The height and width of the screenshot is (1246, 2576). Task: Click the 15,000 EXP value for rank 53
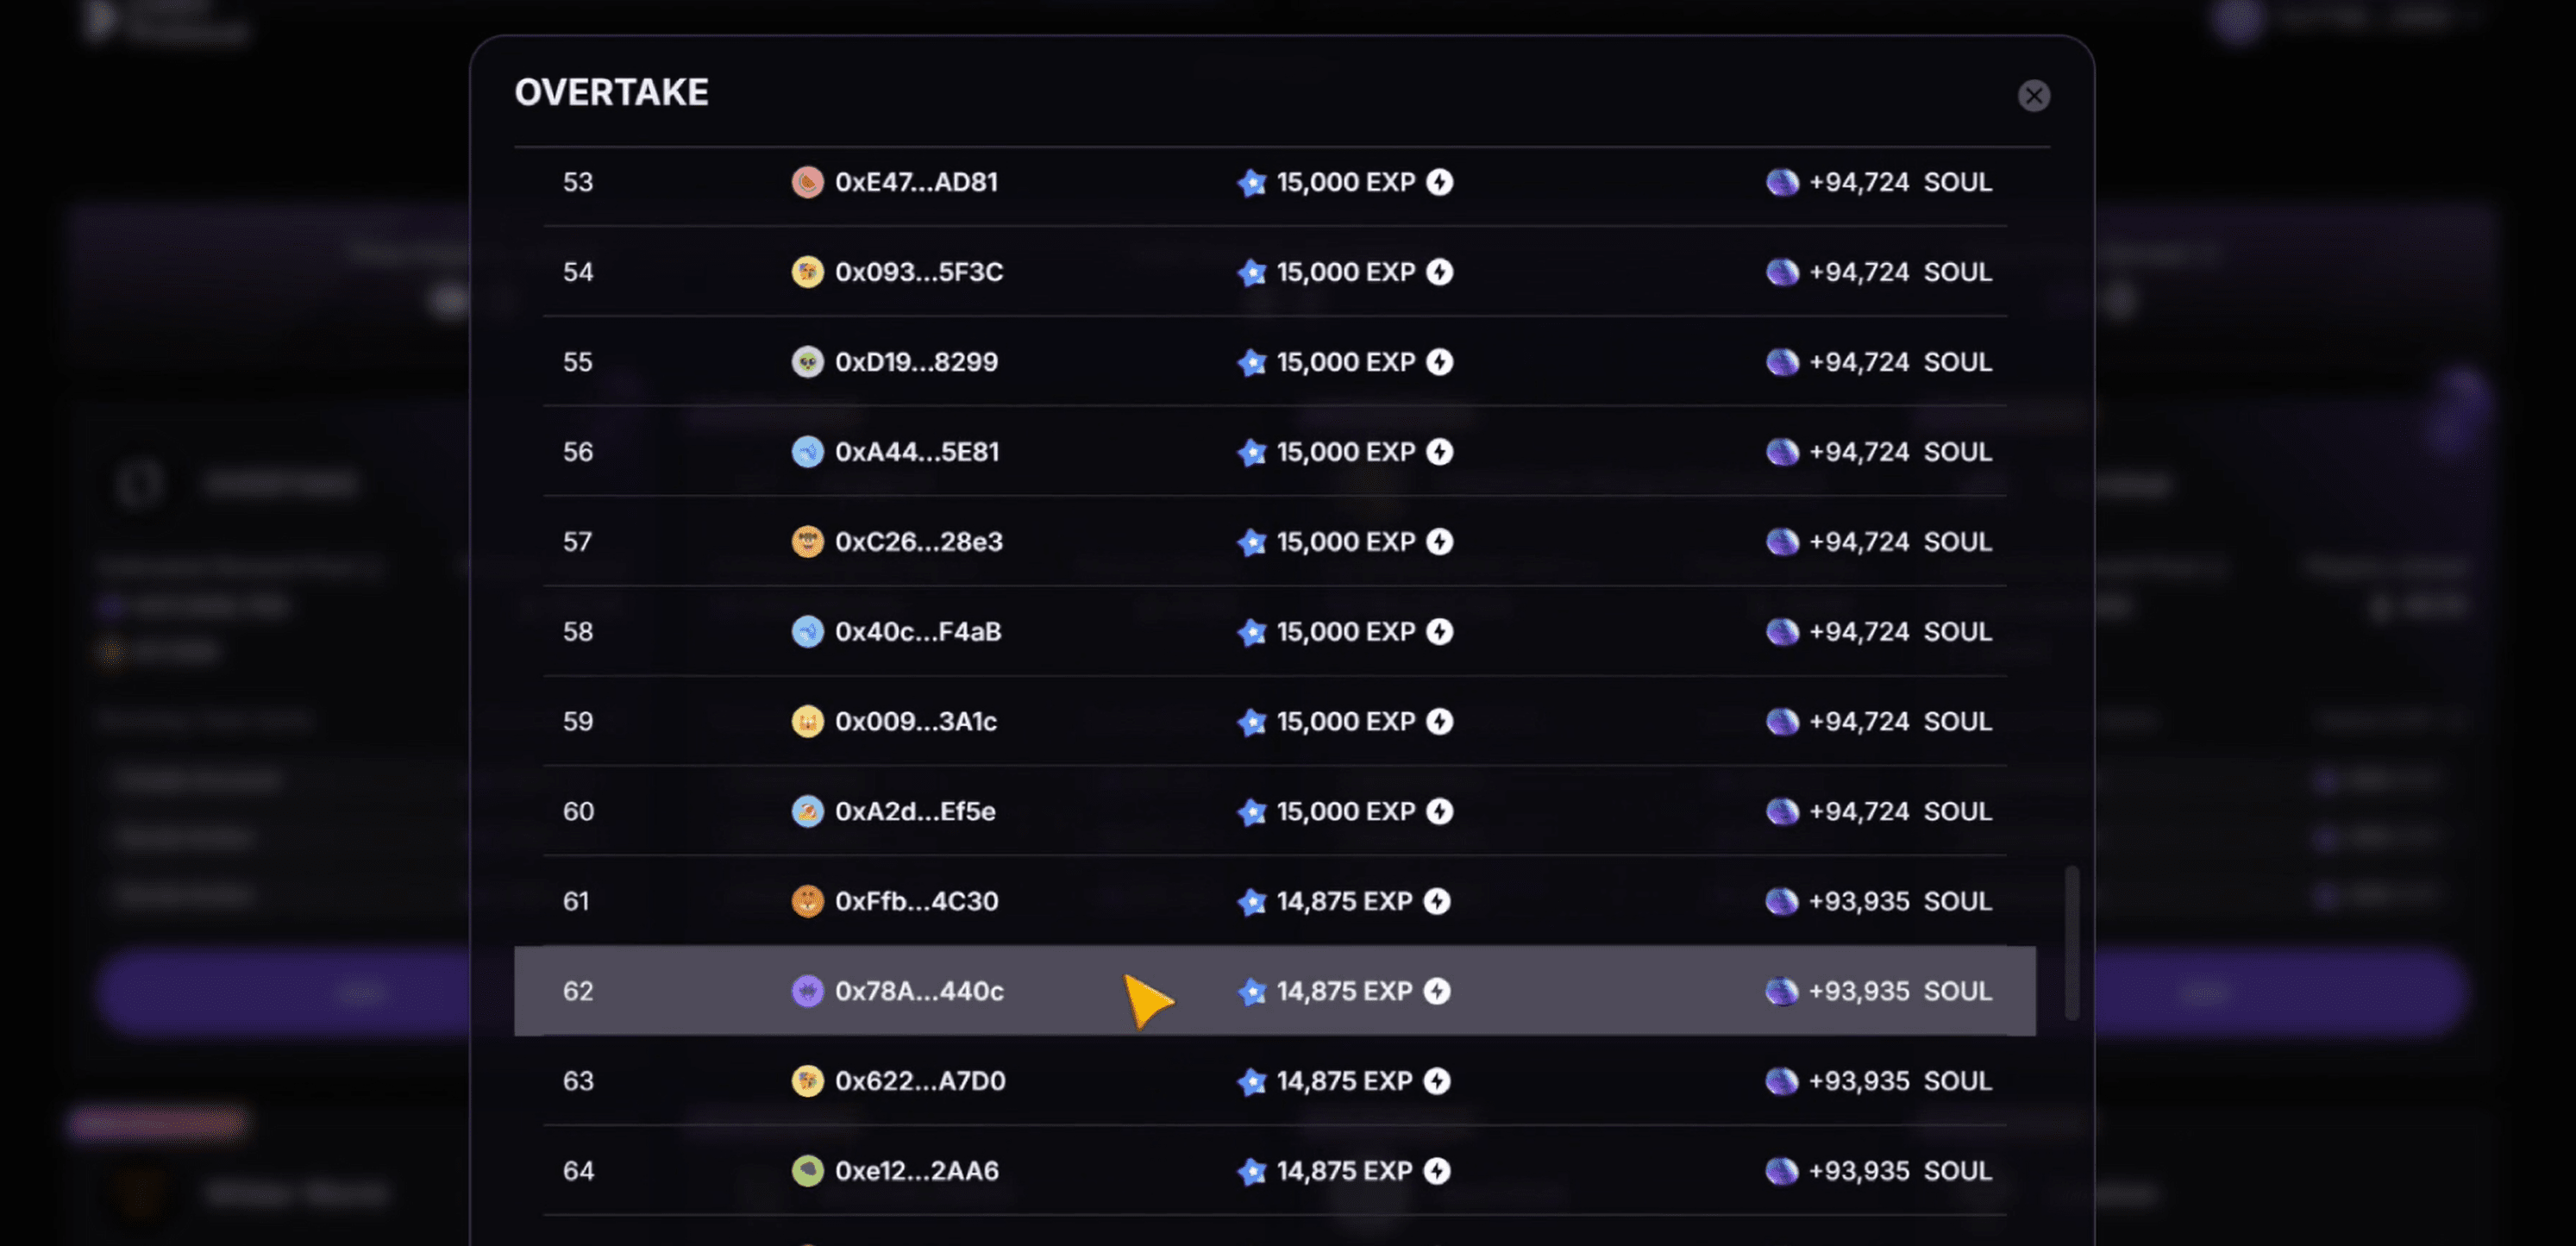(1345, 182)
